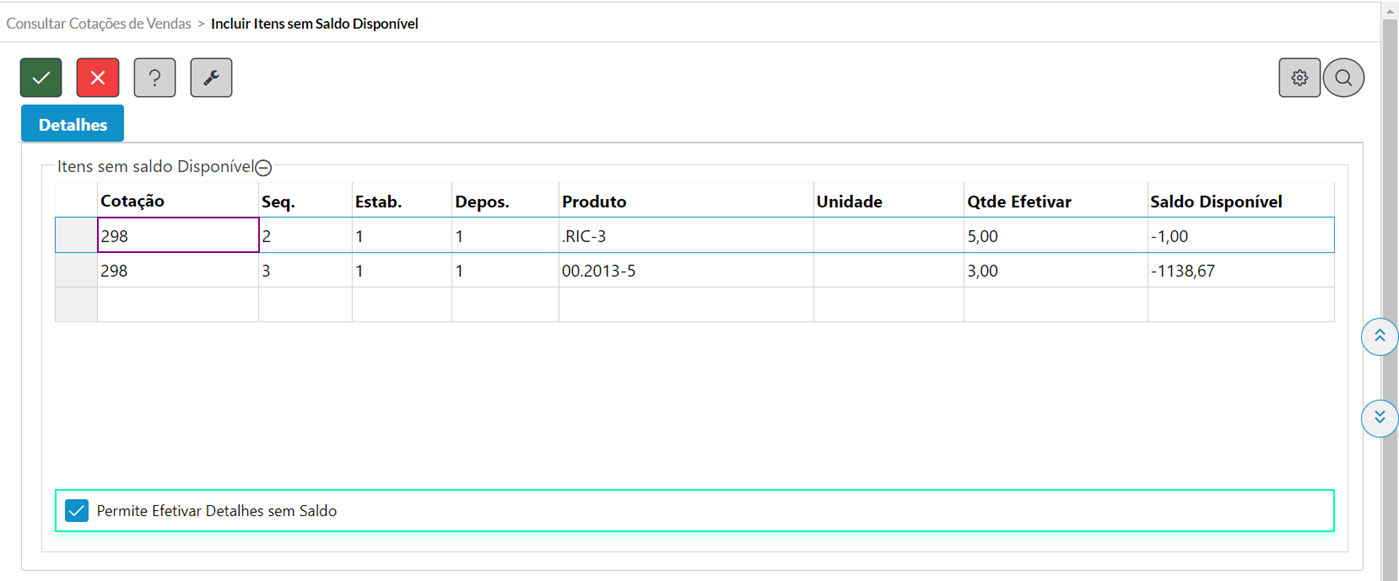Go back to Consultar Cotações de Vendas breadcrumb
The image size is (1399, 581).
[98, 23]
